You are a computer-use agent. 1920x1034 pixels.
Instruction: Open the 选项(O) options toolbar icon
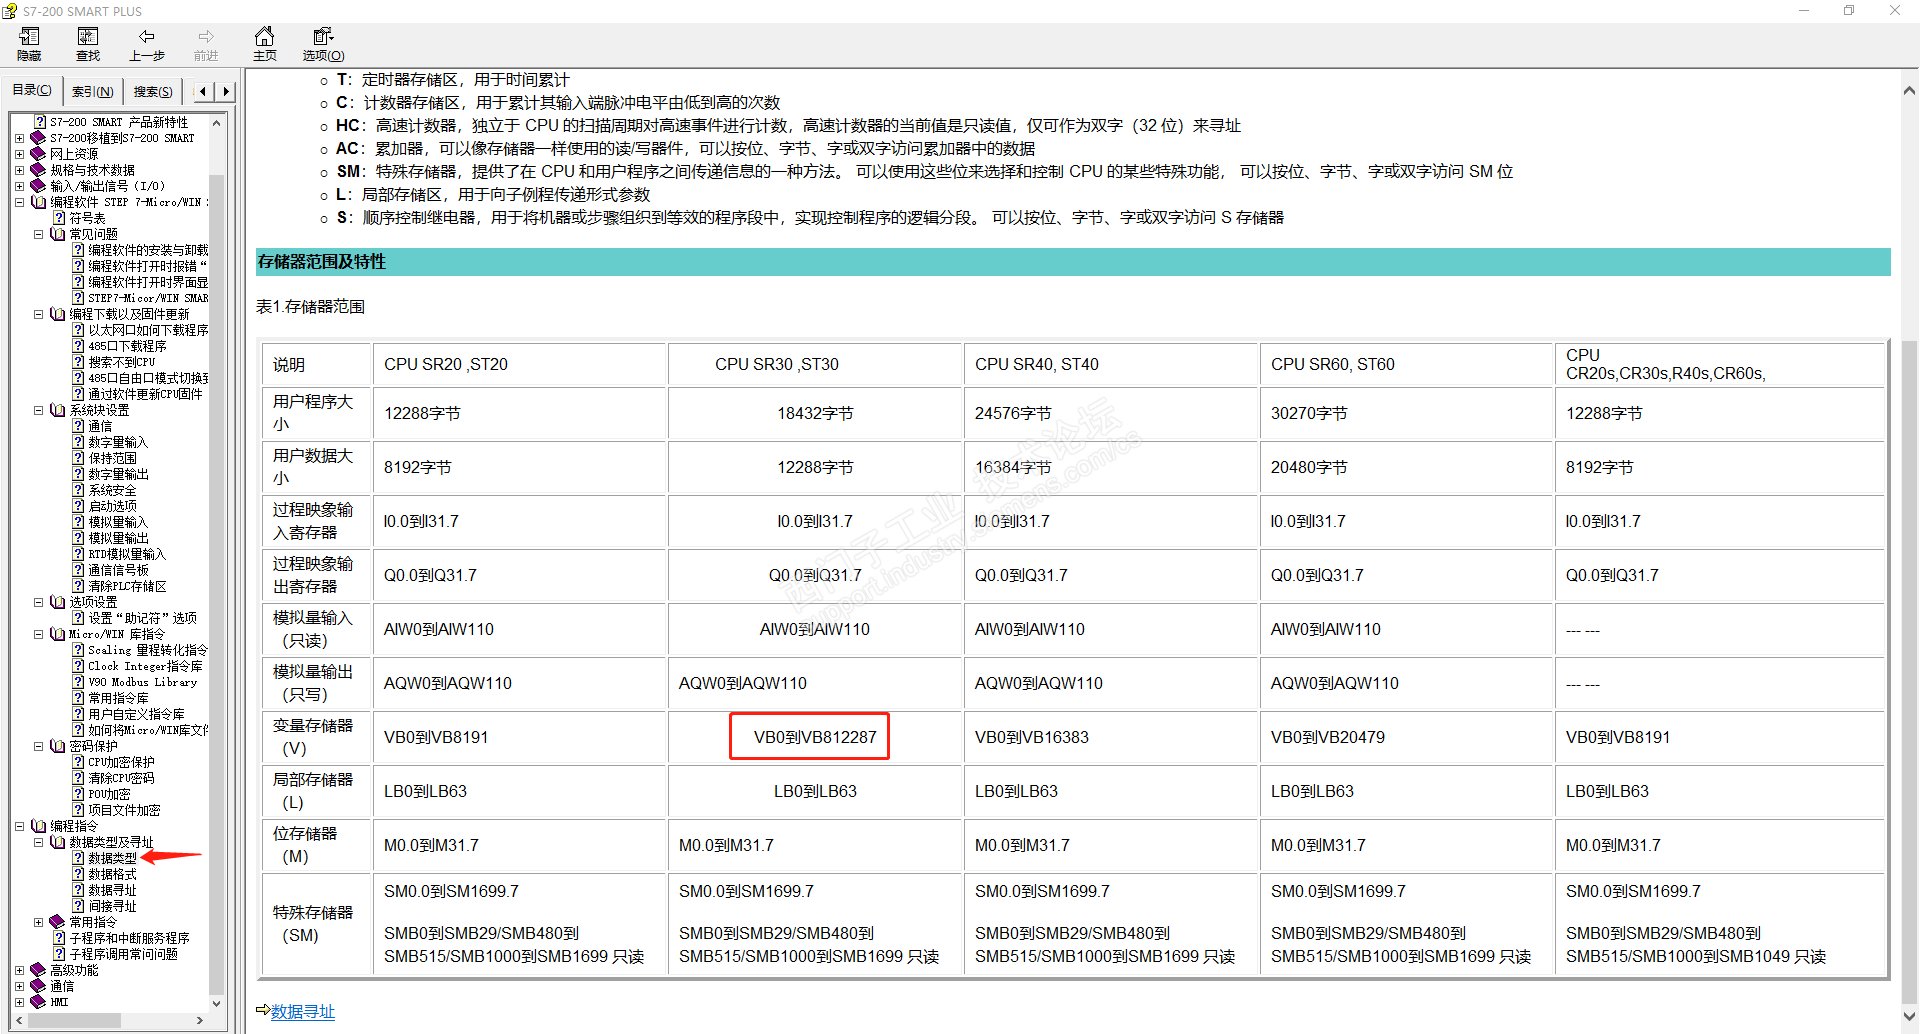323,37
